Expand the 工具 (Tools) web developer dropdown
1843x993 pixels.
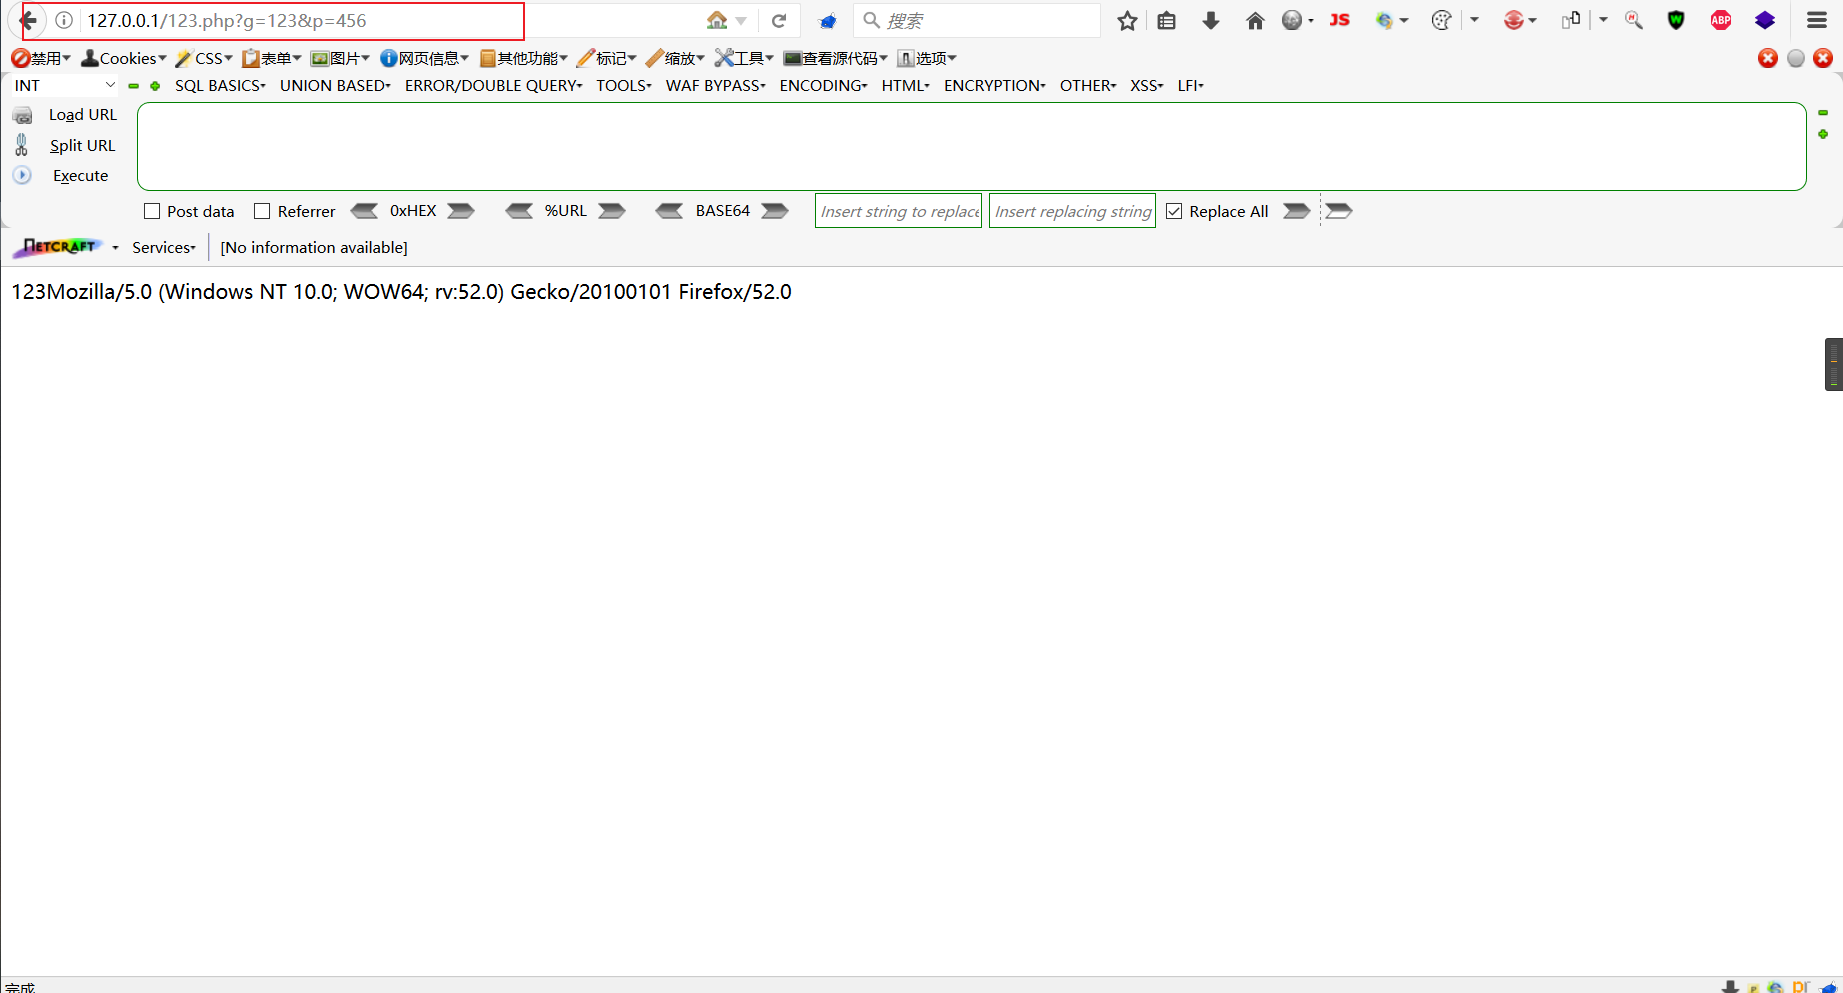pos(744,58)
